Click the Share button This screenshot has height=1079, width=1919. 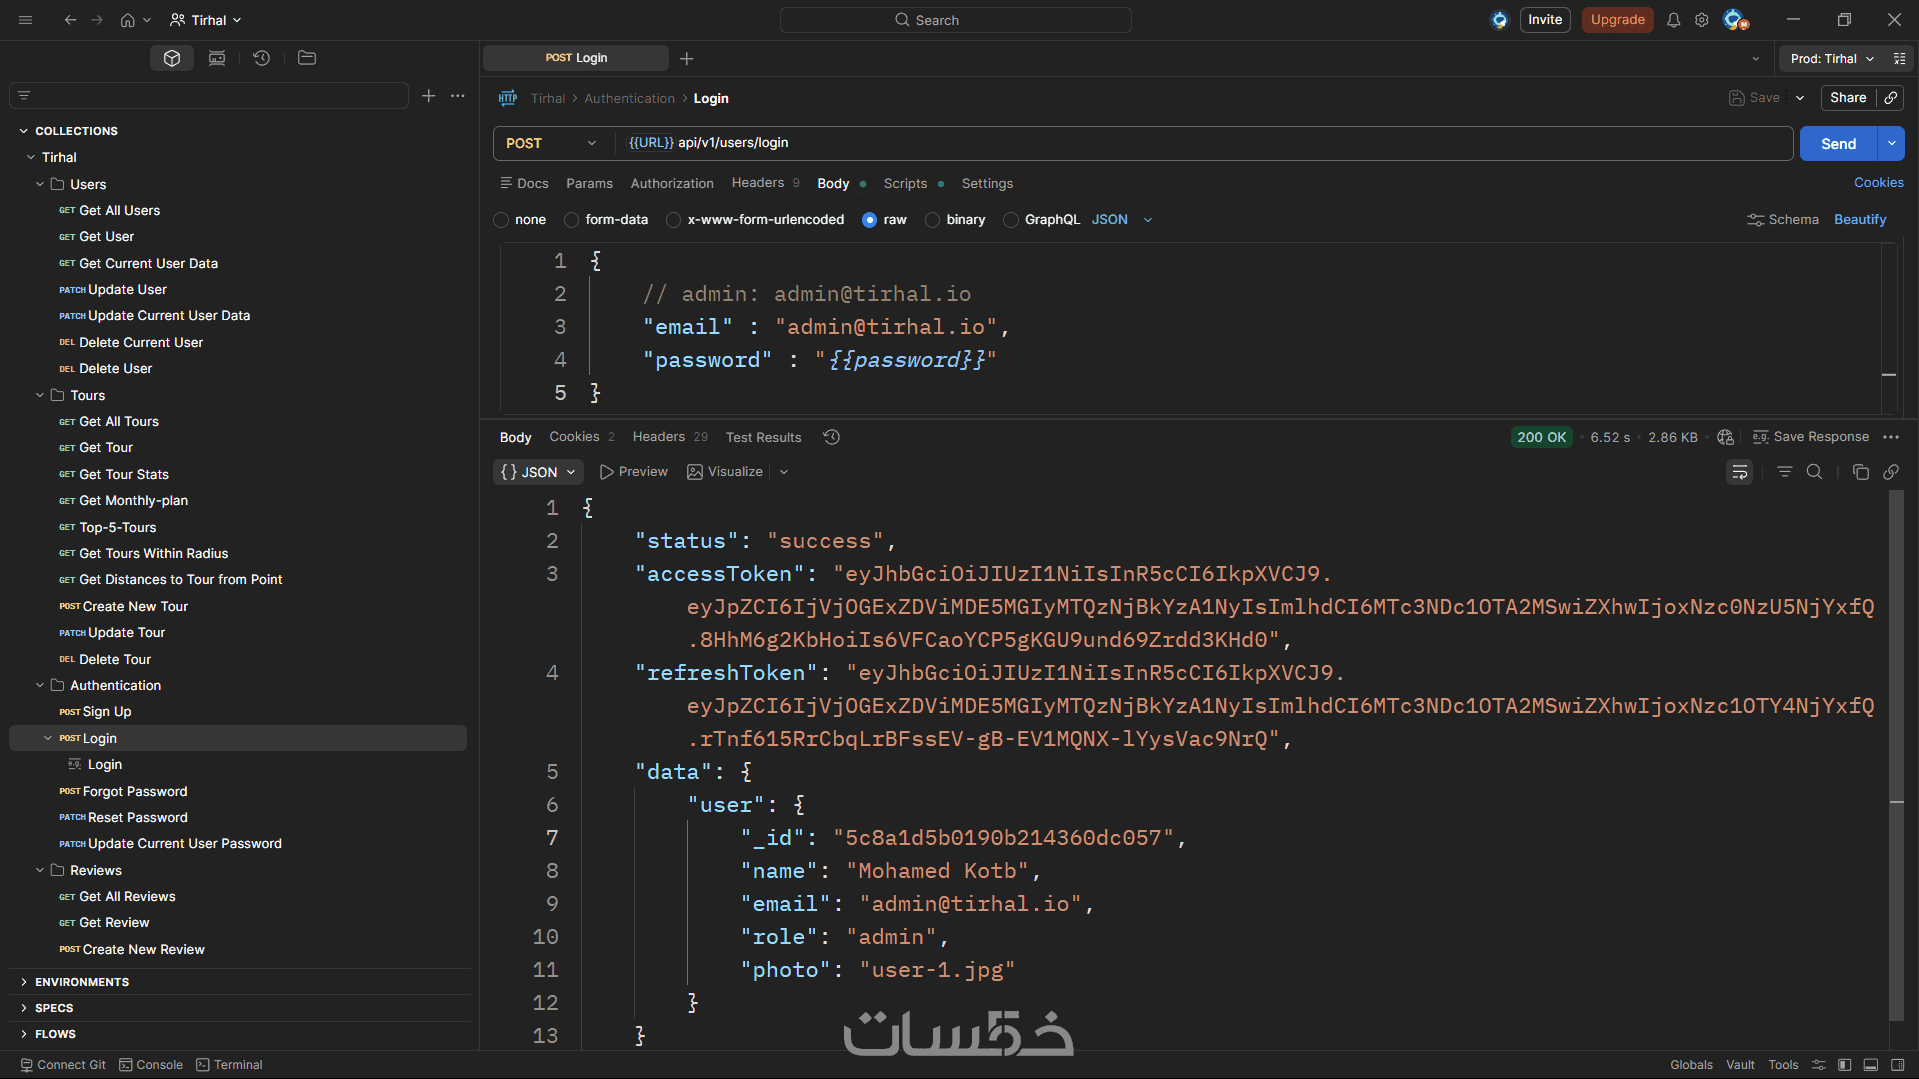click(x=1848, y=98)
